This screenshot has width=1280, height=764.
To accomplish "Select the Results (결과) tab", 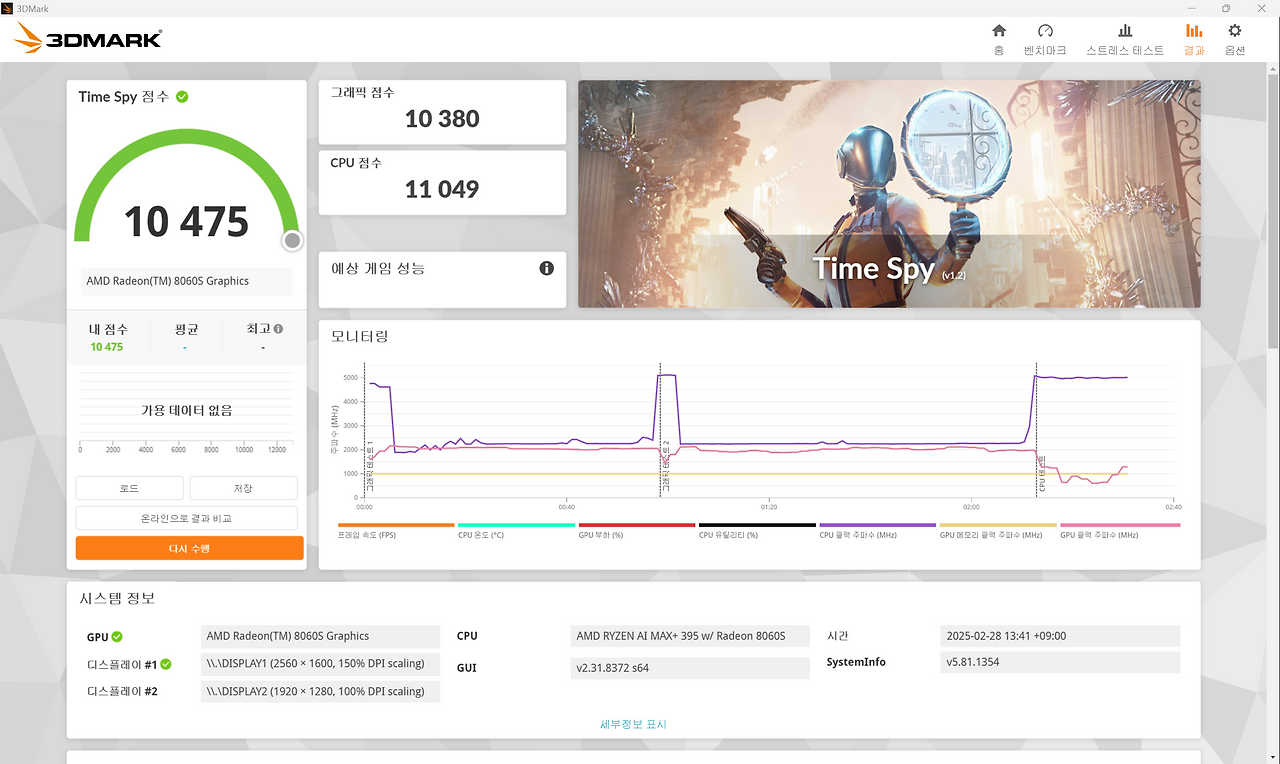I will [1194, 38].
